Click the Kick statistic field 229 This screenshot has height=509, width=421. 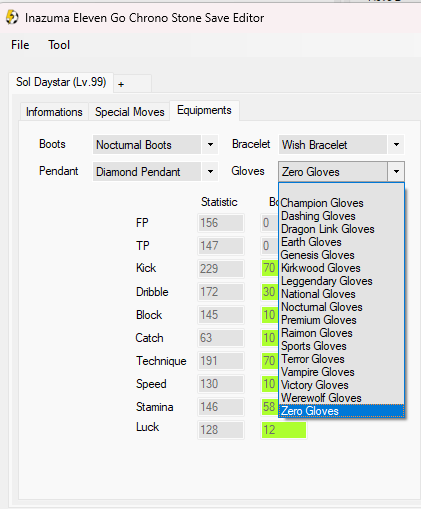tap(221, 269)
